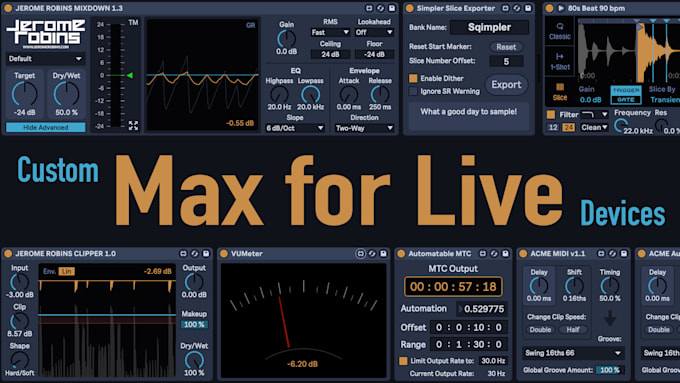Select the Lin envelope tab in Clipper
680x383 pixels.
coord(66,271)
